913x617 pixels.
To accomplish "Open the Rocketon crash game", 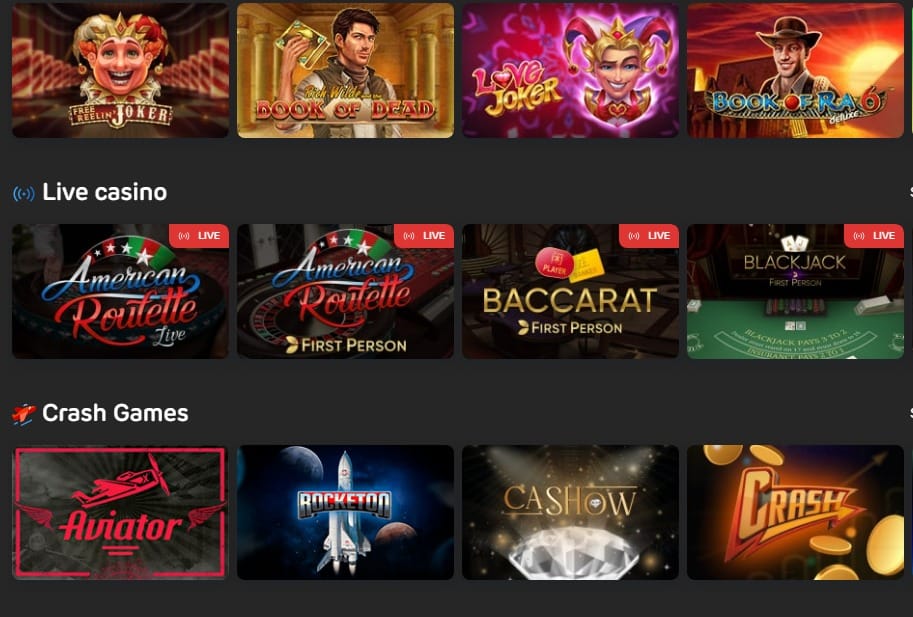I will pos(345,512).
